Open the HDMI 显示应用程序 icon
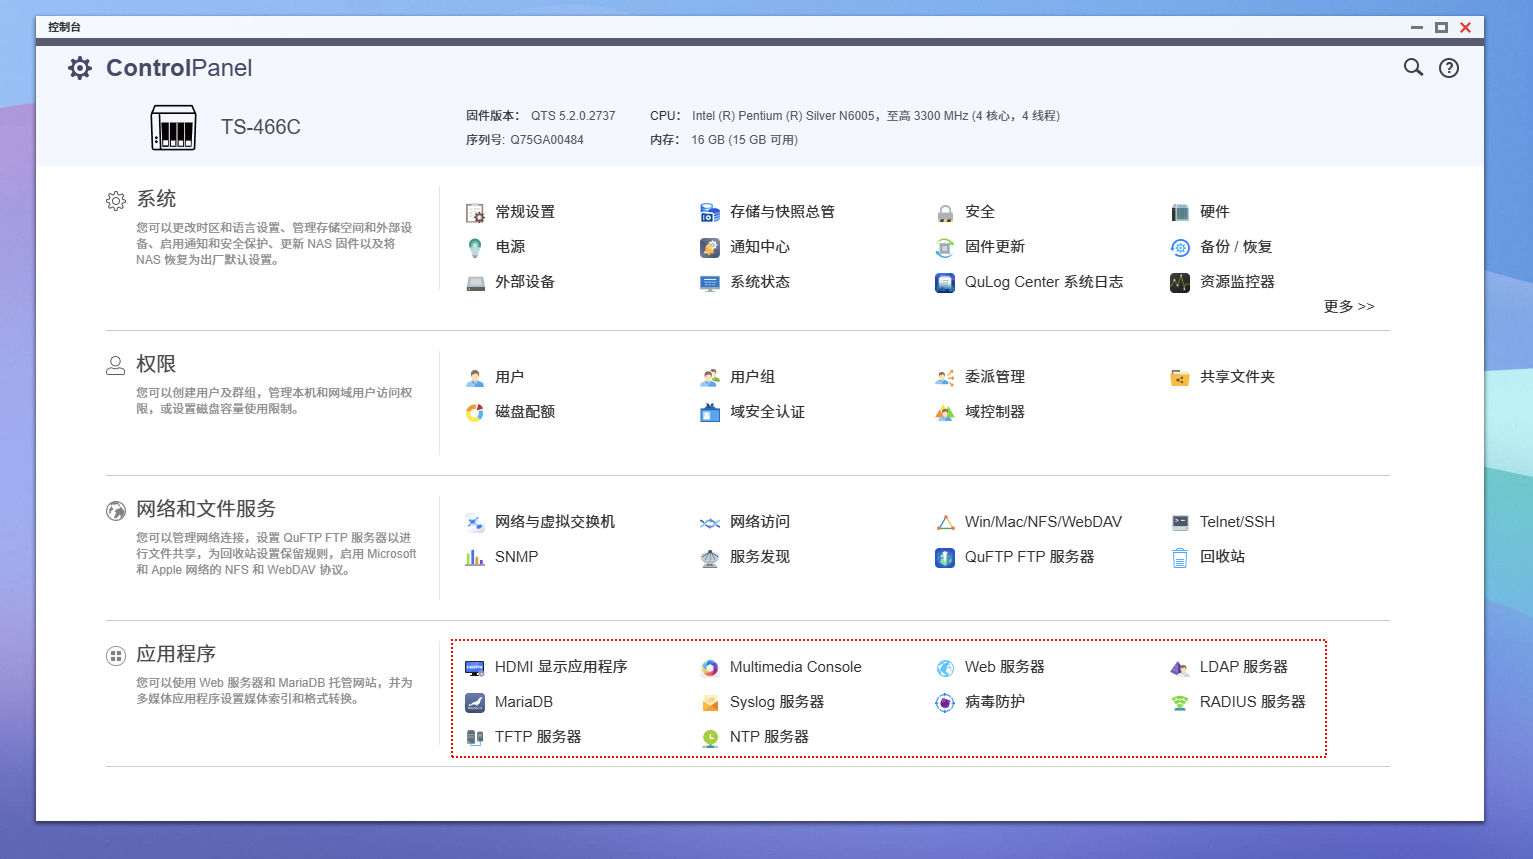Image resolution: width=1533 pixels, height=859 pixels. coord(475,667)
